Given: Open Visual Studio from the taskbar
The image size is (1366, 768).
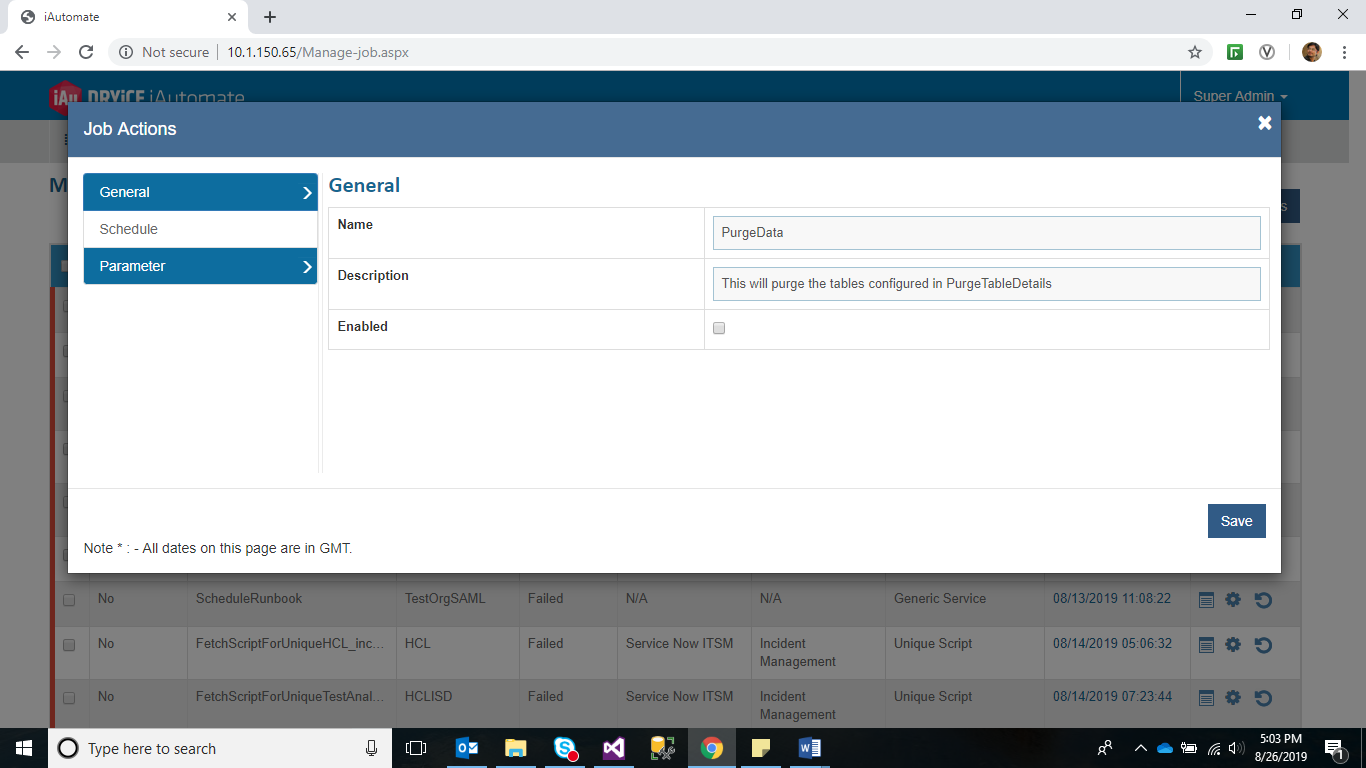Looking at the screenshot, I should (x=614, y=748).
